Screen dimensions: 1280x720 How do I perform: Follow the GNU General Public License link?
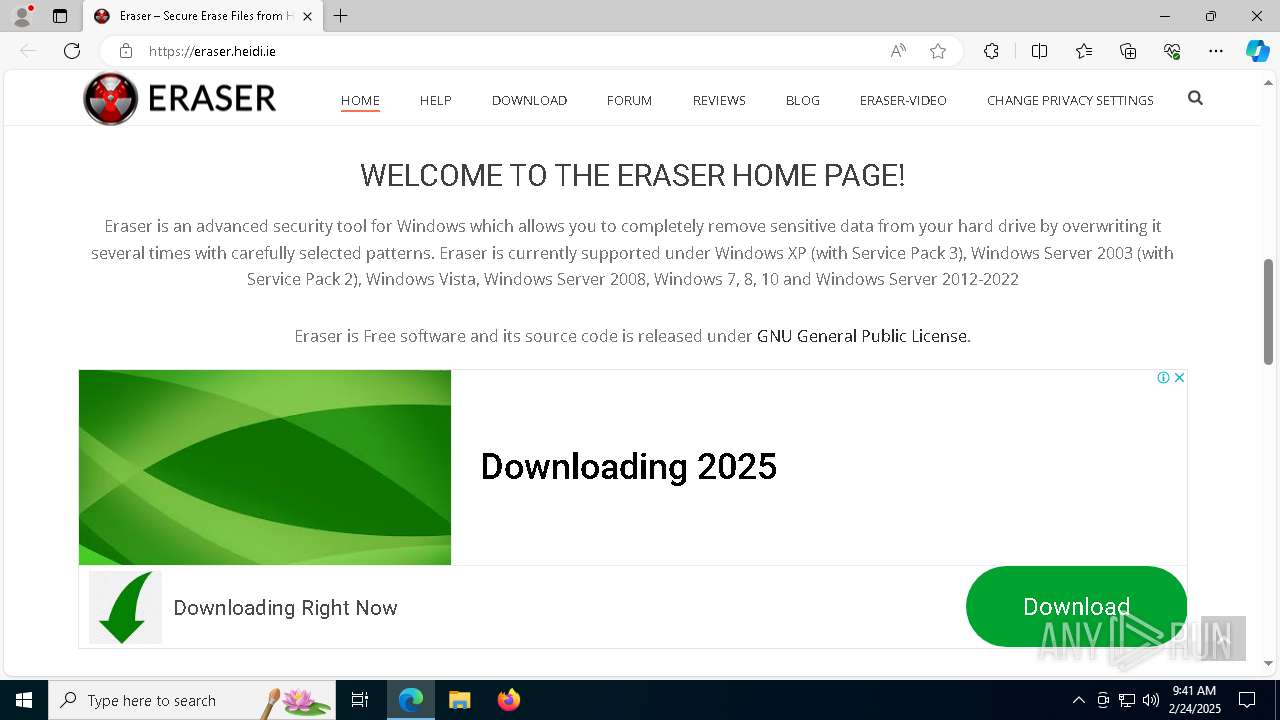(863, 336)
